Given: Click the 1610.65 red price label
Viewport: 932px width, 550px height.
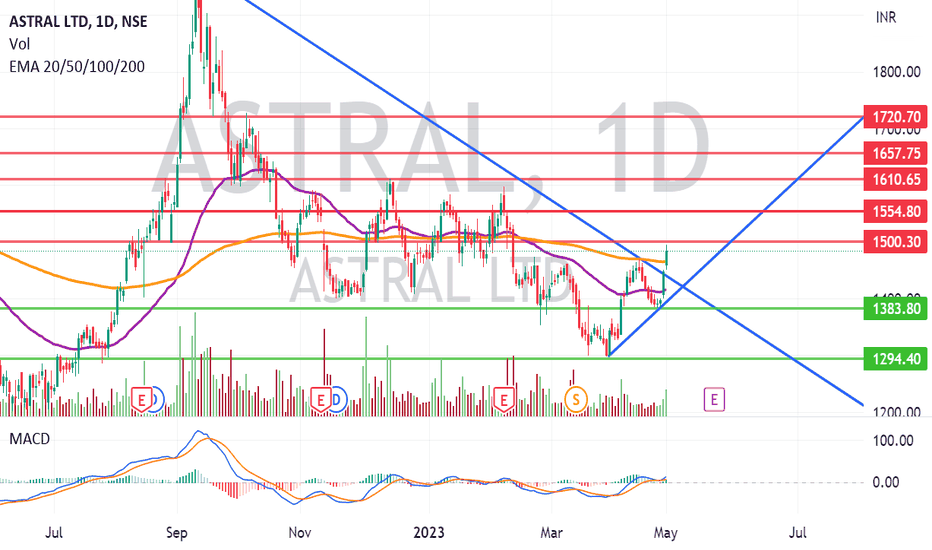Looking at the screenshot, I should (896, 179).
